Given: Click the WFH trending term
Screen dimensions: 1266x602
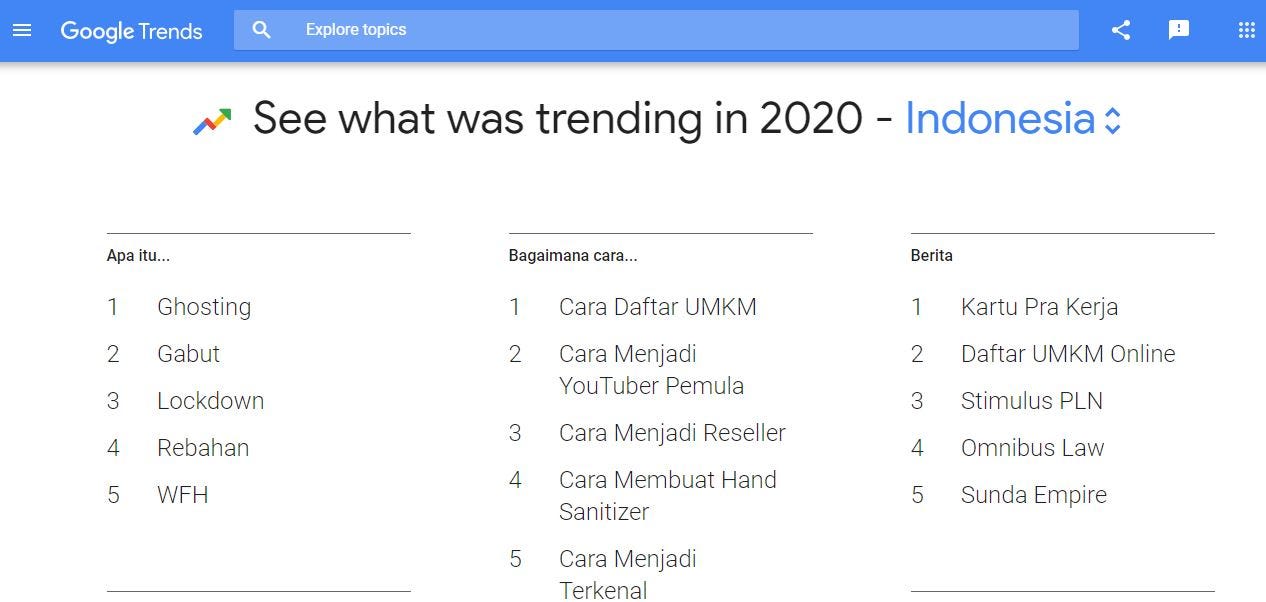Looking at the screenshot, I should [x=183, y=495].
